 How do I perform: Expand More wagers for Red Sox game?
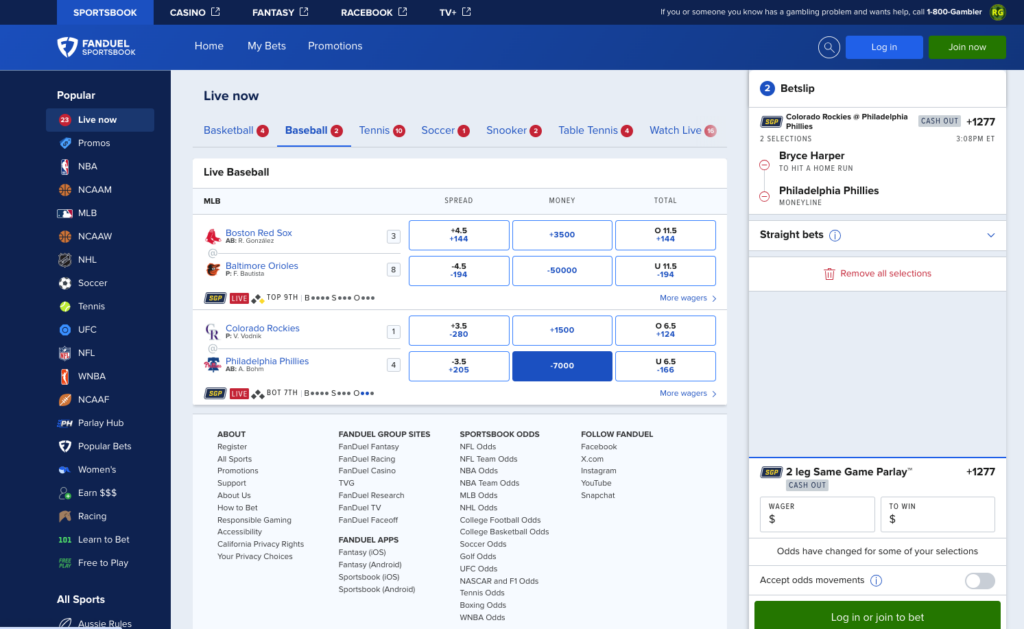pos(687,298)
